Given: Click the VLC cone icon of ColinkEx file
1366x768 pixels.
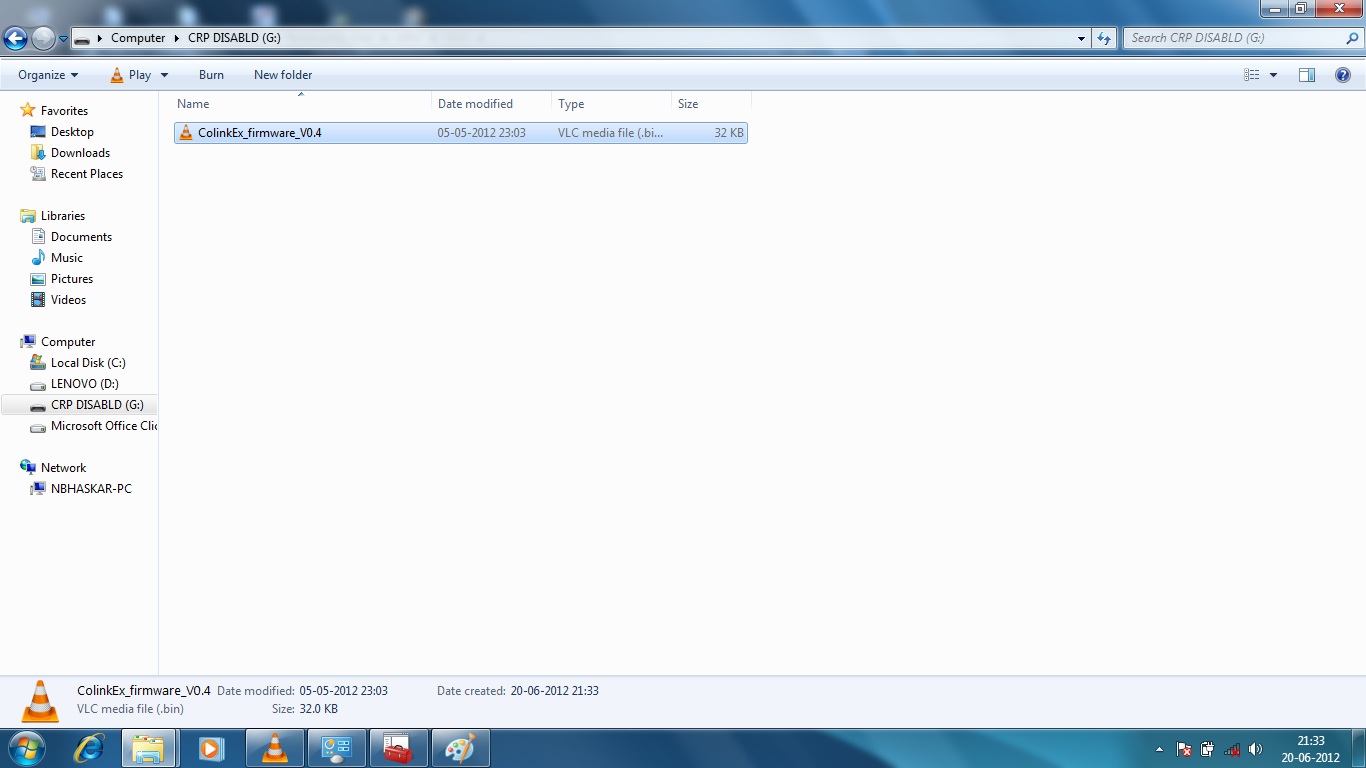Looking at the screenshot, I should pos(185,132).
